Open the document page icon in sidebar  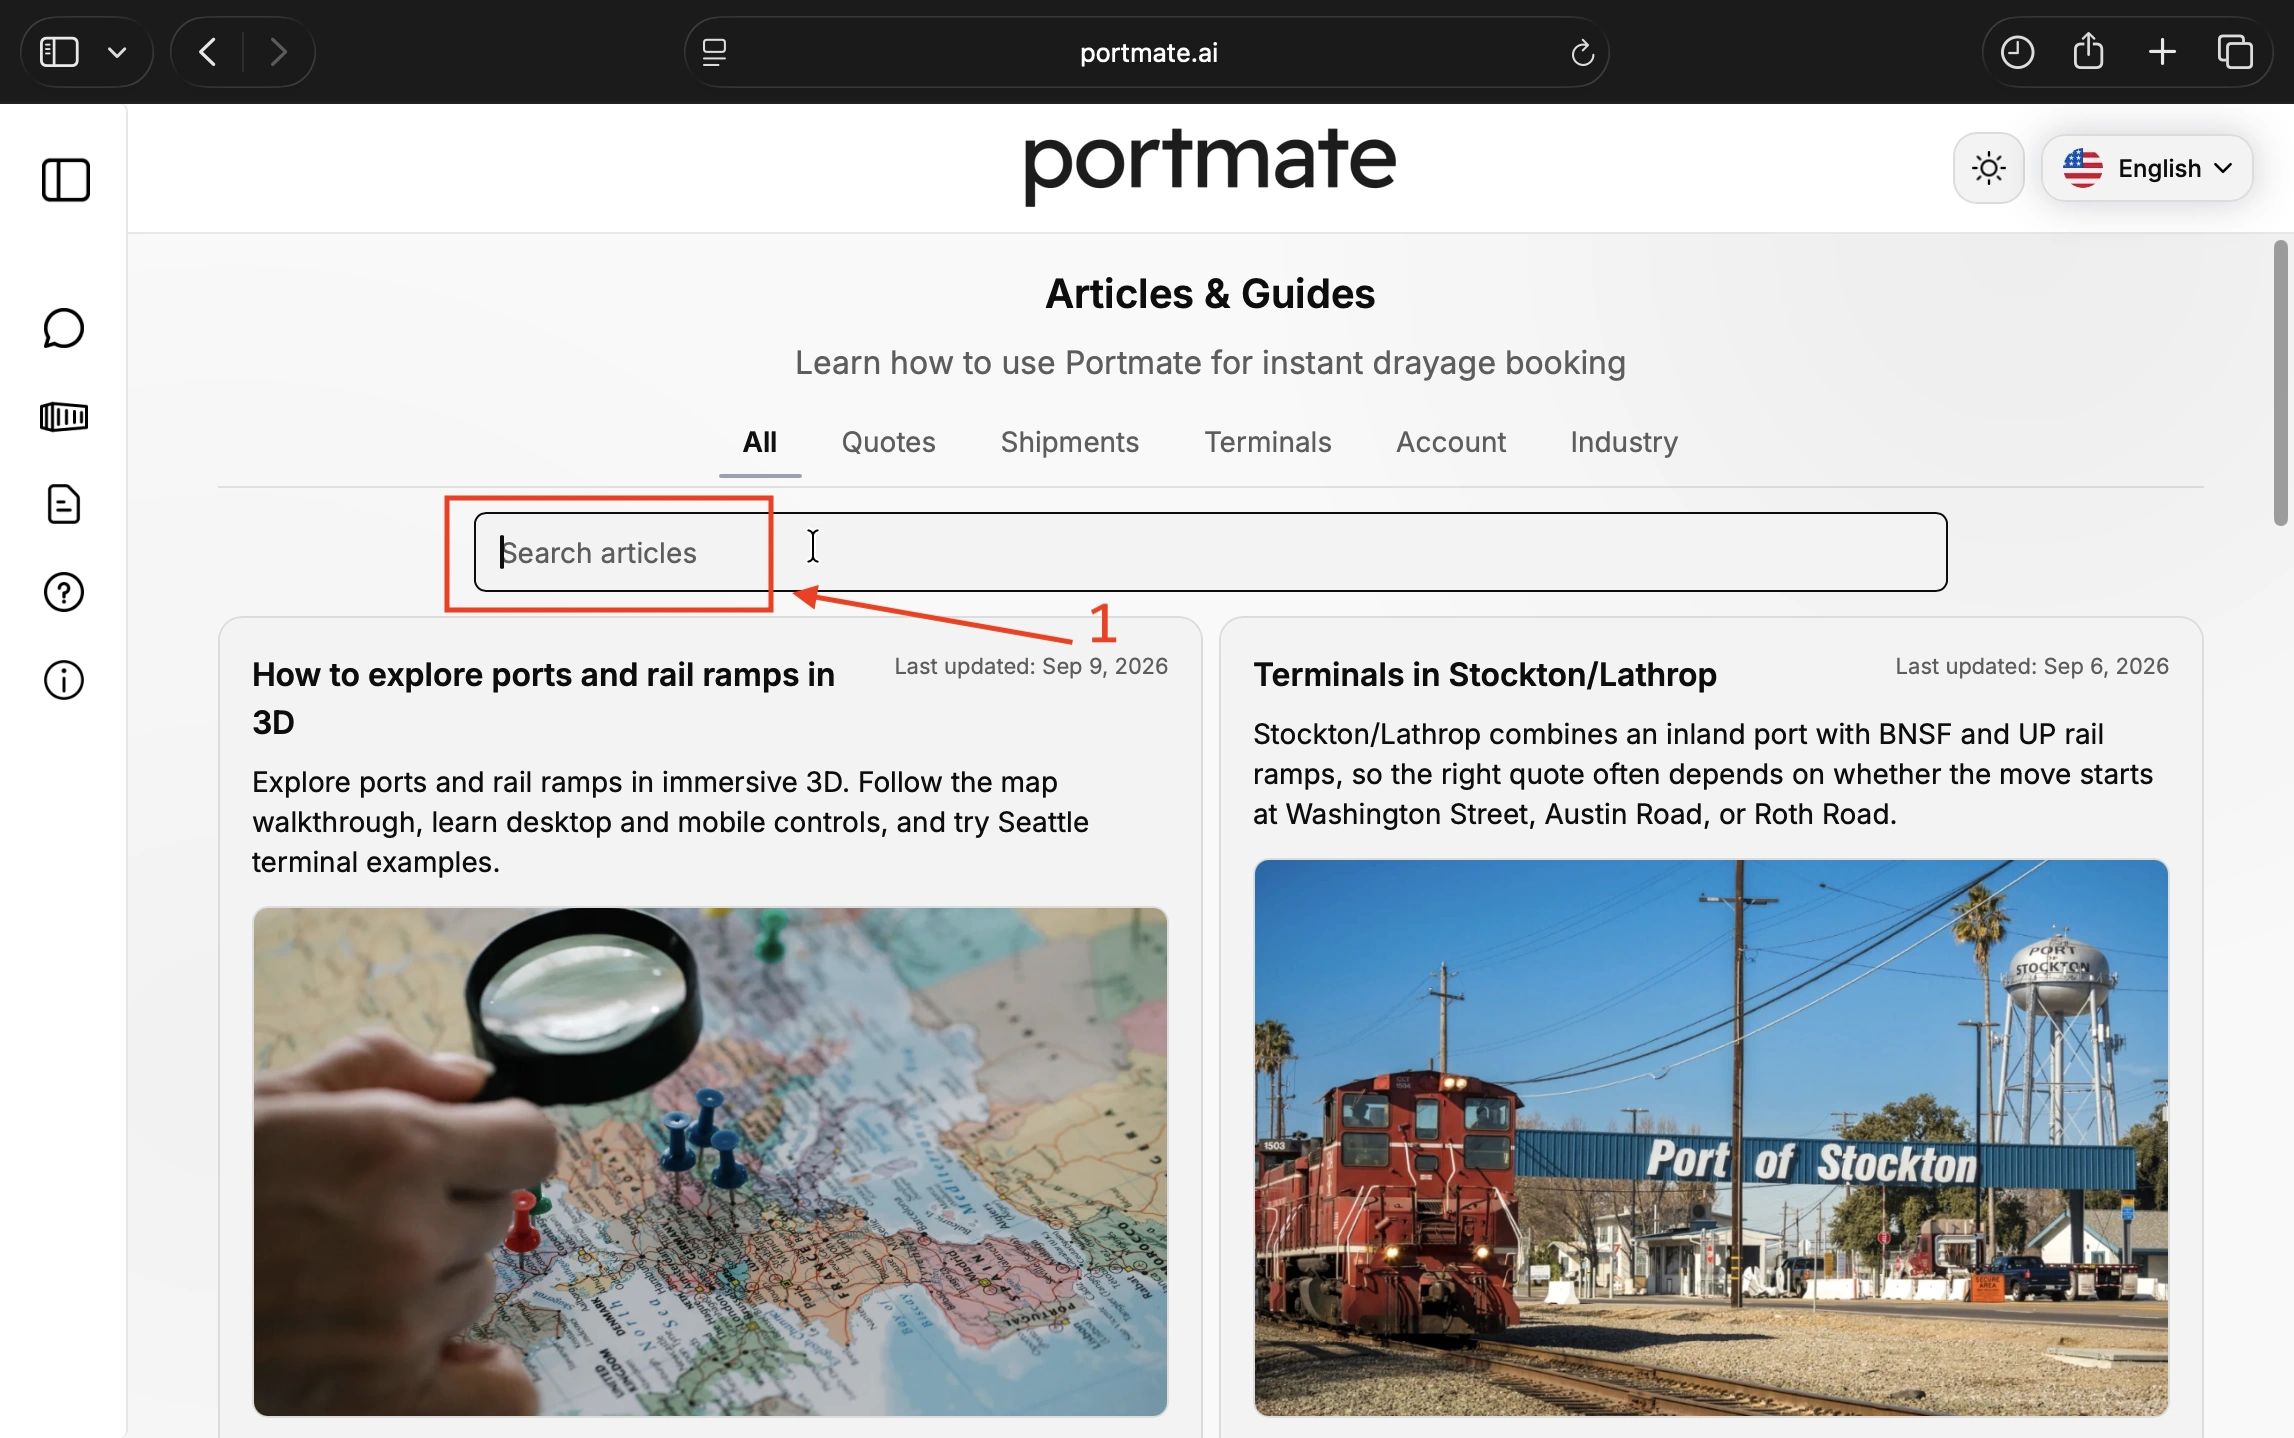(x=64, y=504)
